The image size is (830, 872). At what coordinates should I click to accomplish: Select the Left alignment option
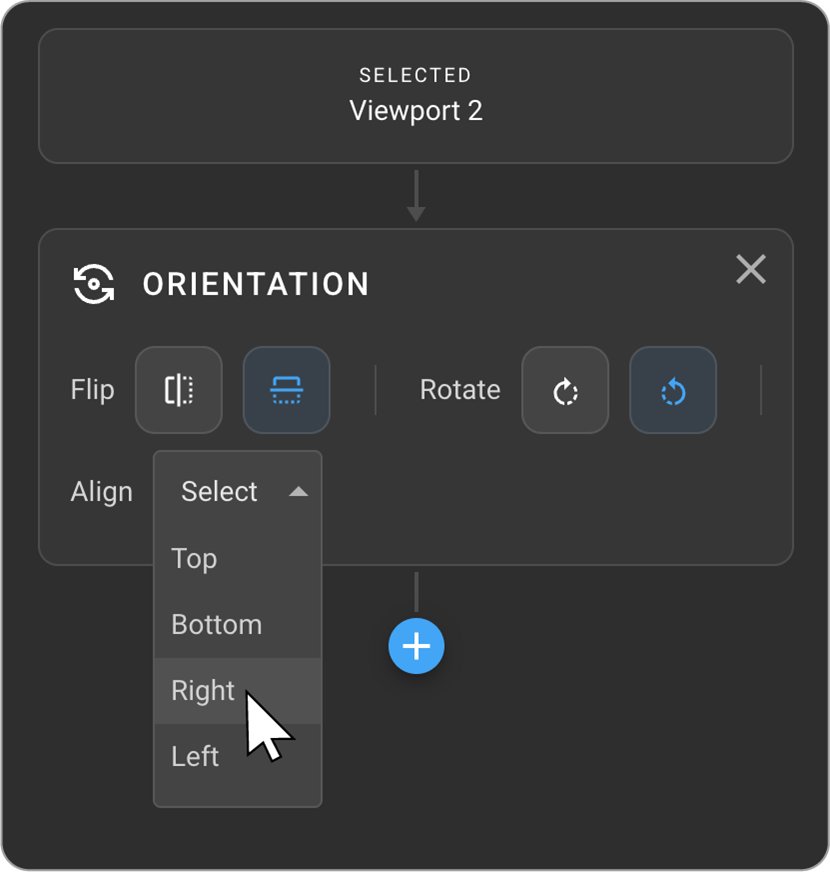195,756
